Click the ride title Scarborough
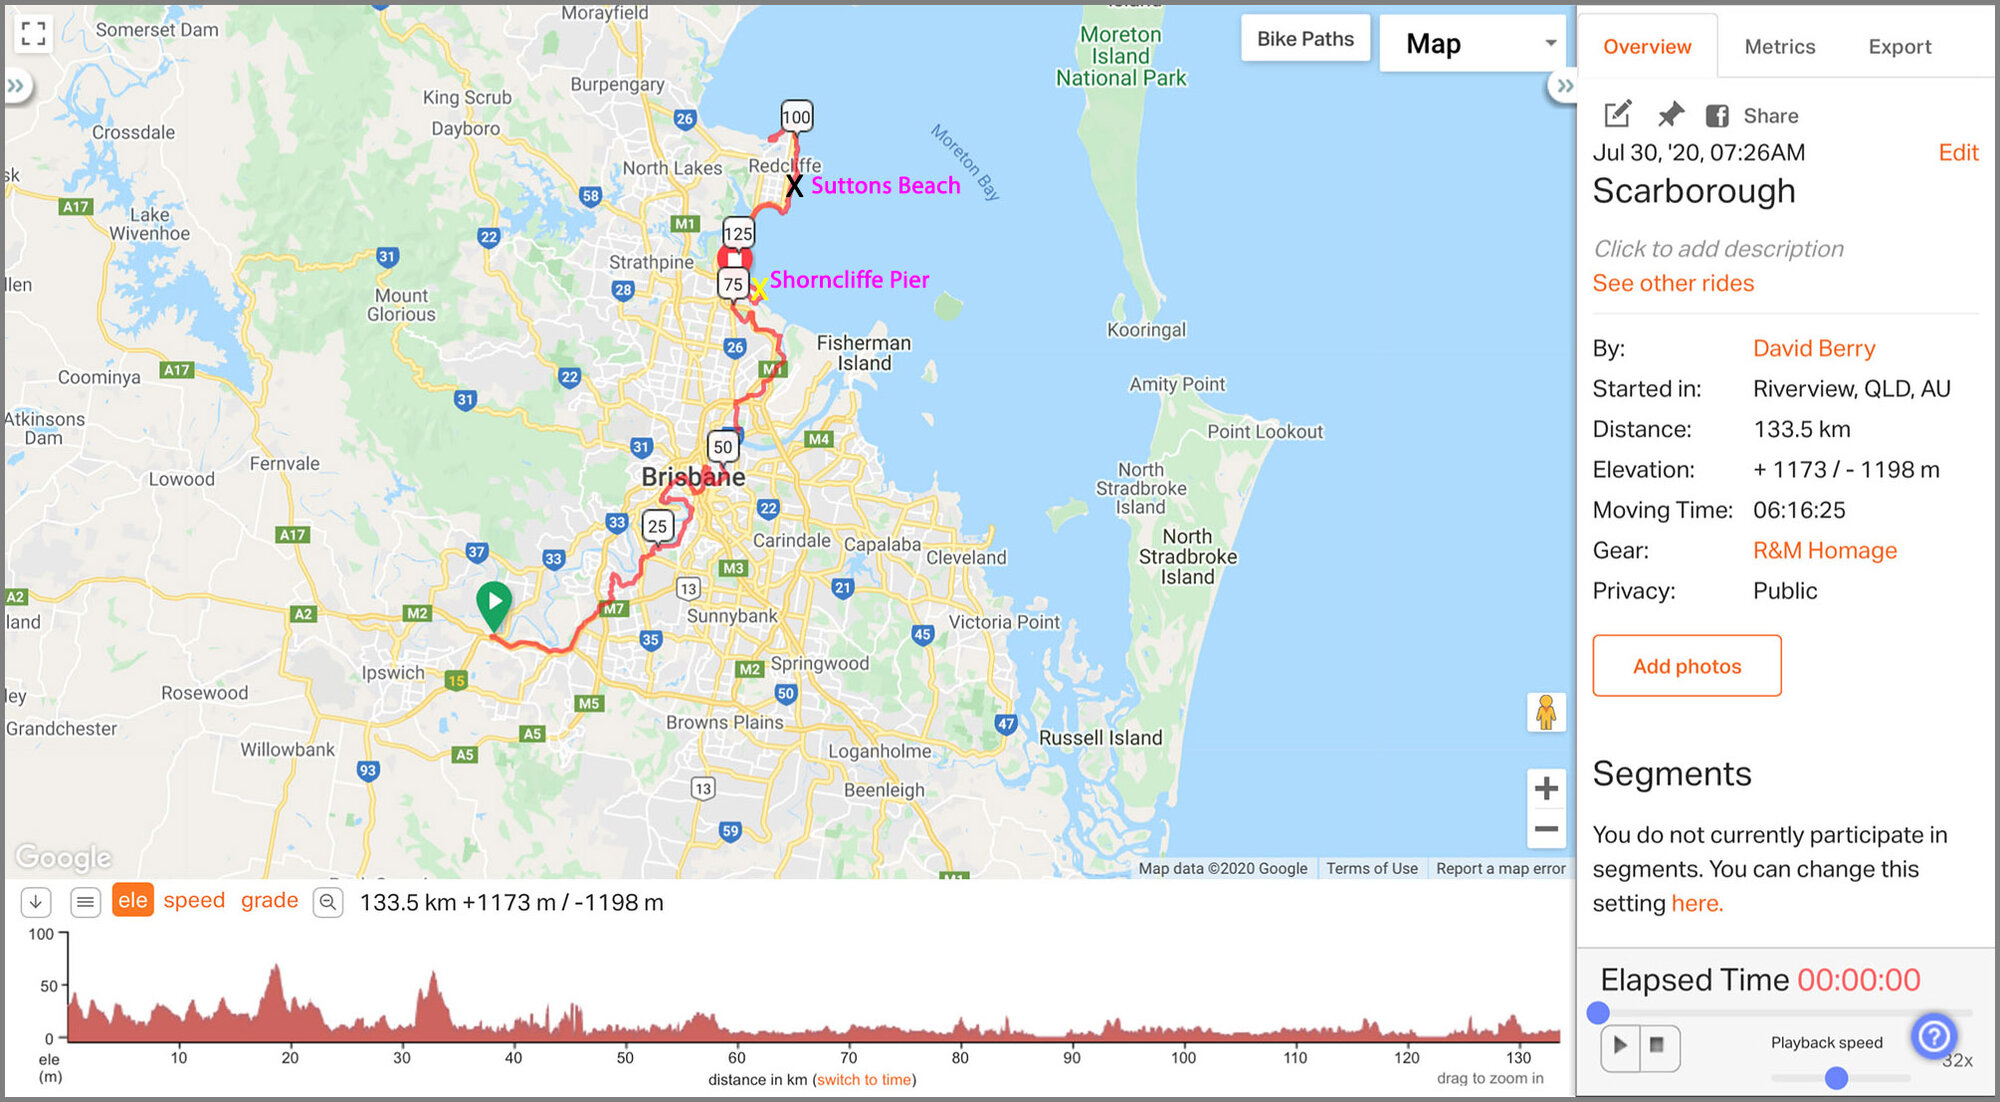This screenshot has height=1102, width=2000. pos(1694,191)
